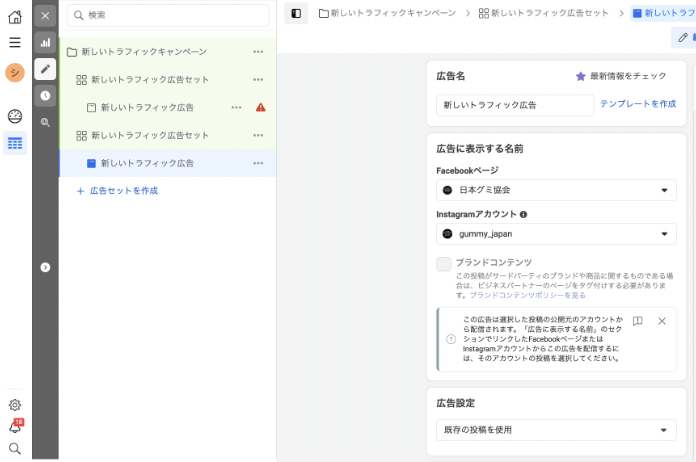The width and height of the screenshot is (696, 462).
Task: Close the editing pane with X
Action: (x=45, y=15)
